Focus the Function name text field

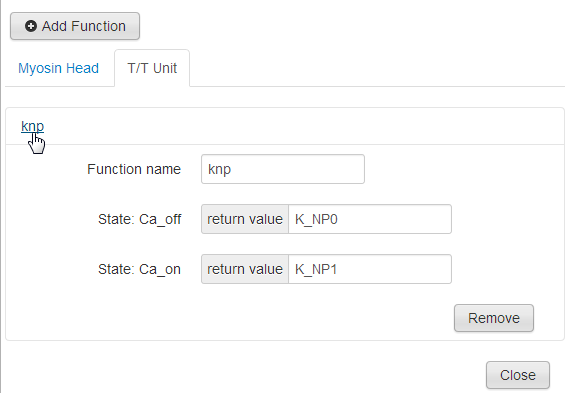pyautogui.click(x=283, y=169)
